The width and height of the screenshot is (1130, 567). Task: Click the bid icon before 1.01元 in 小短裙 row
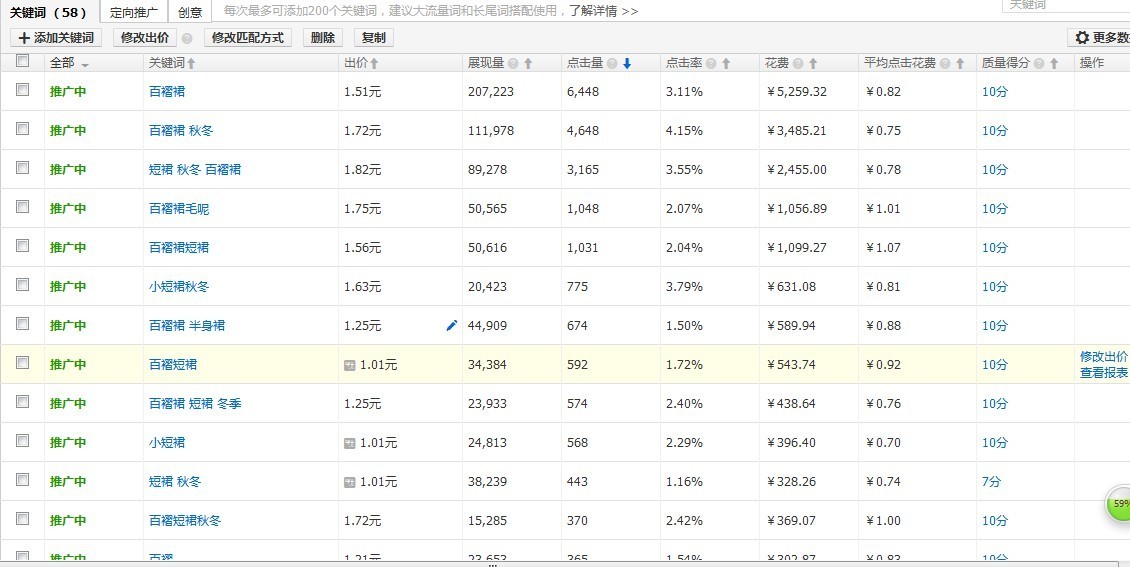350,443
